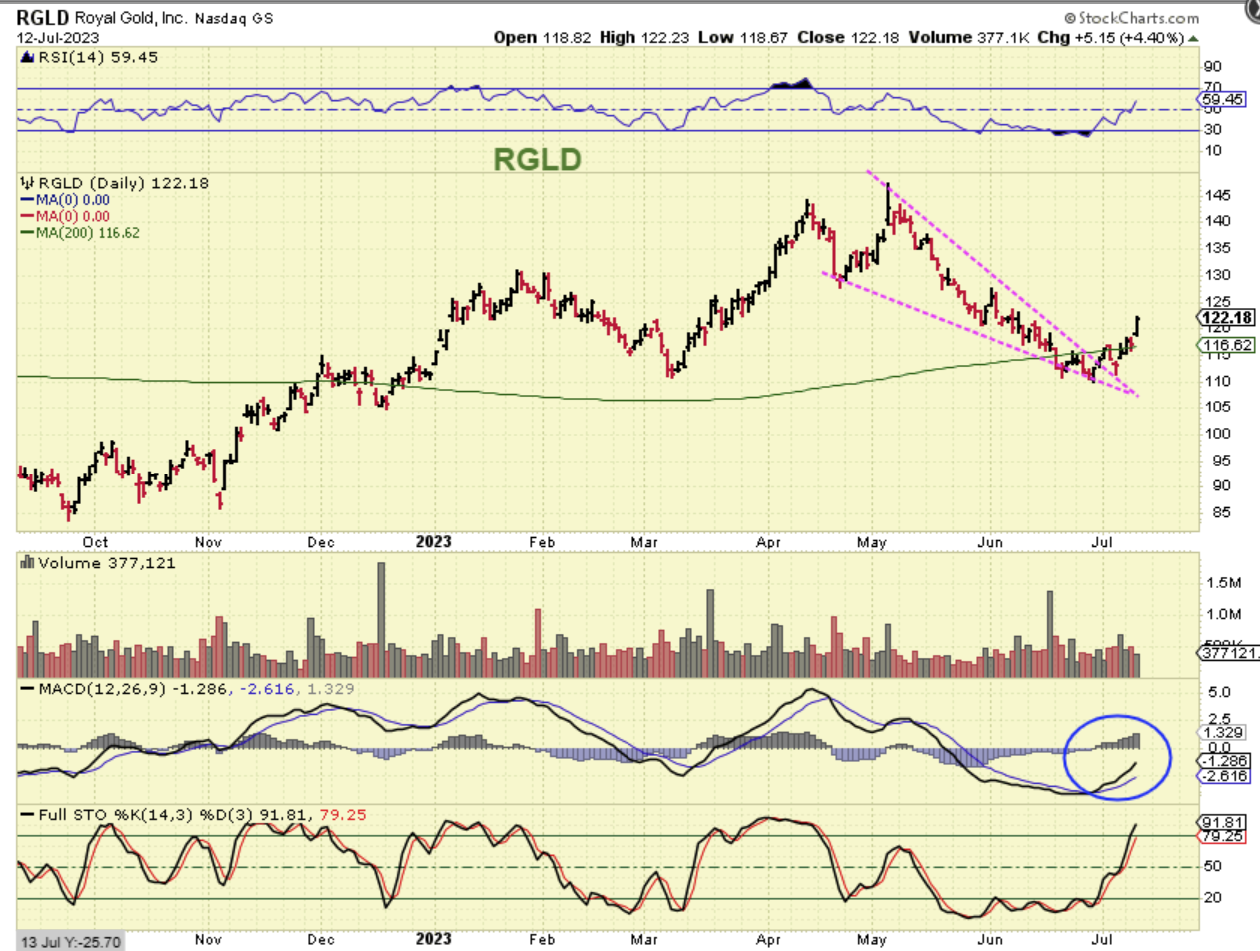Click the large green RGLD title
The height and width of the screenshot is (951, 1260).
pyautogui.click(x=536, y=159)
